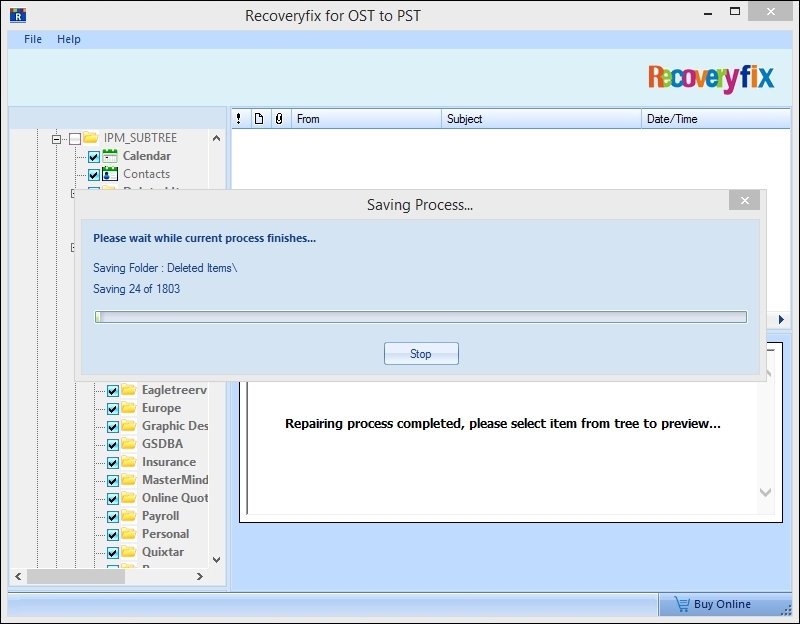Select the Insurance folder

coord(169,462)
